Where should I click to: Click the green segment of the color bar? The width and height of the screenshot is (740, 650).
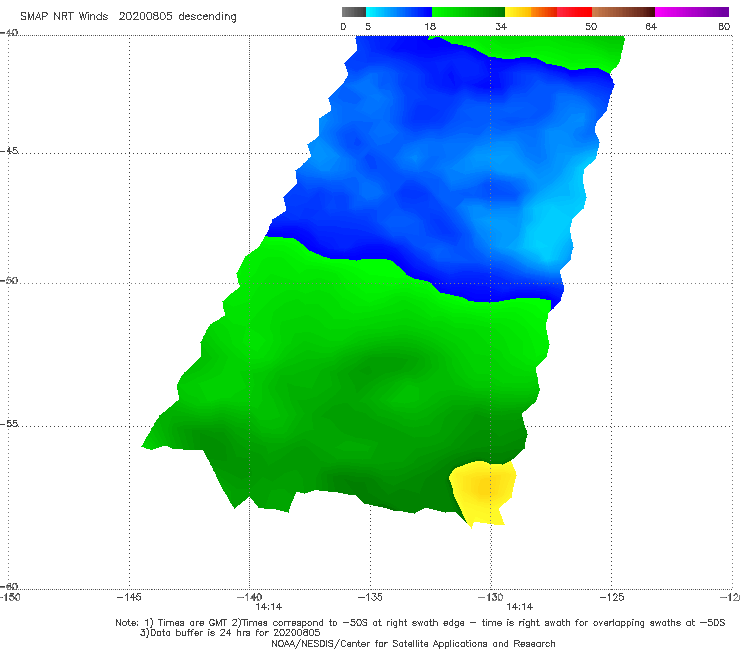[468, 12]
